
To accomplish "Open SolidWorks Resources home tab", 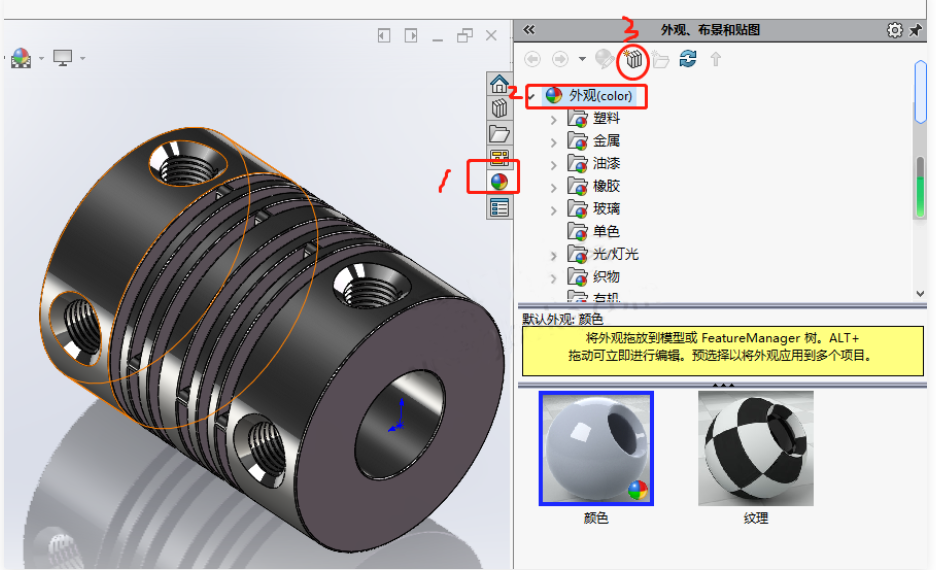I will pyautogui.click(x=499, y=84).
